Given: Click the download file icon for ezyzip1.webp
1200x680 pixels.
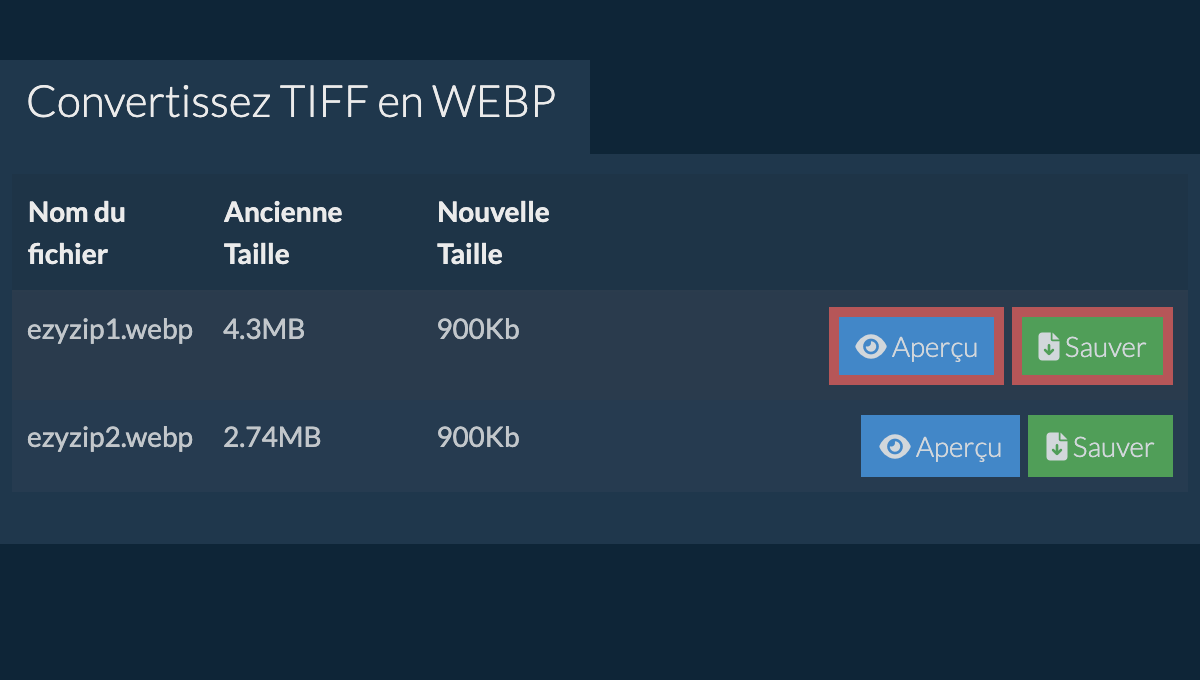Looking at the screenshot, I should pos(1049,347).
